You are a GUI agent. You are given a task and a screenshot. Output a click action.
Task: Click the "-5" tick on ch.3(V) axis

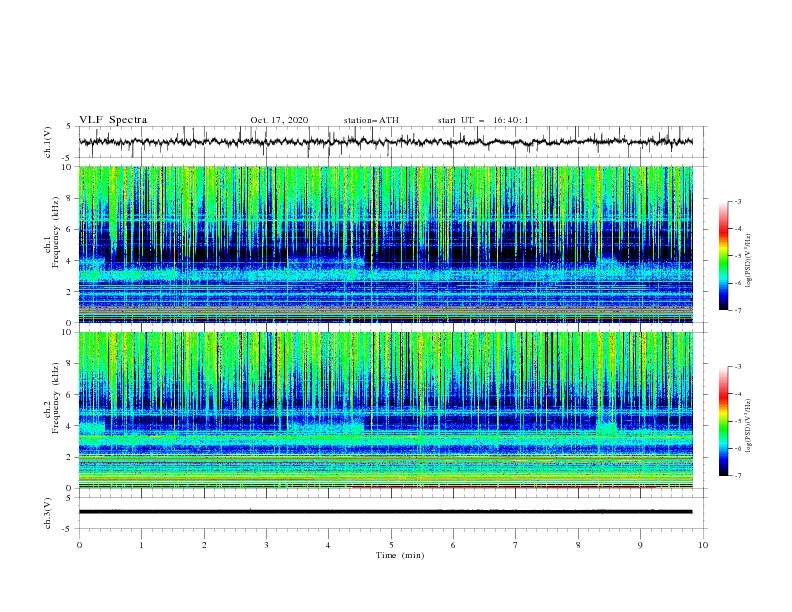[67, 529]
